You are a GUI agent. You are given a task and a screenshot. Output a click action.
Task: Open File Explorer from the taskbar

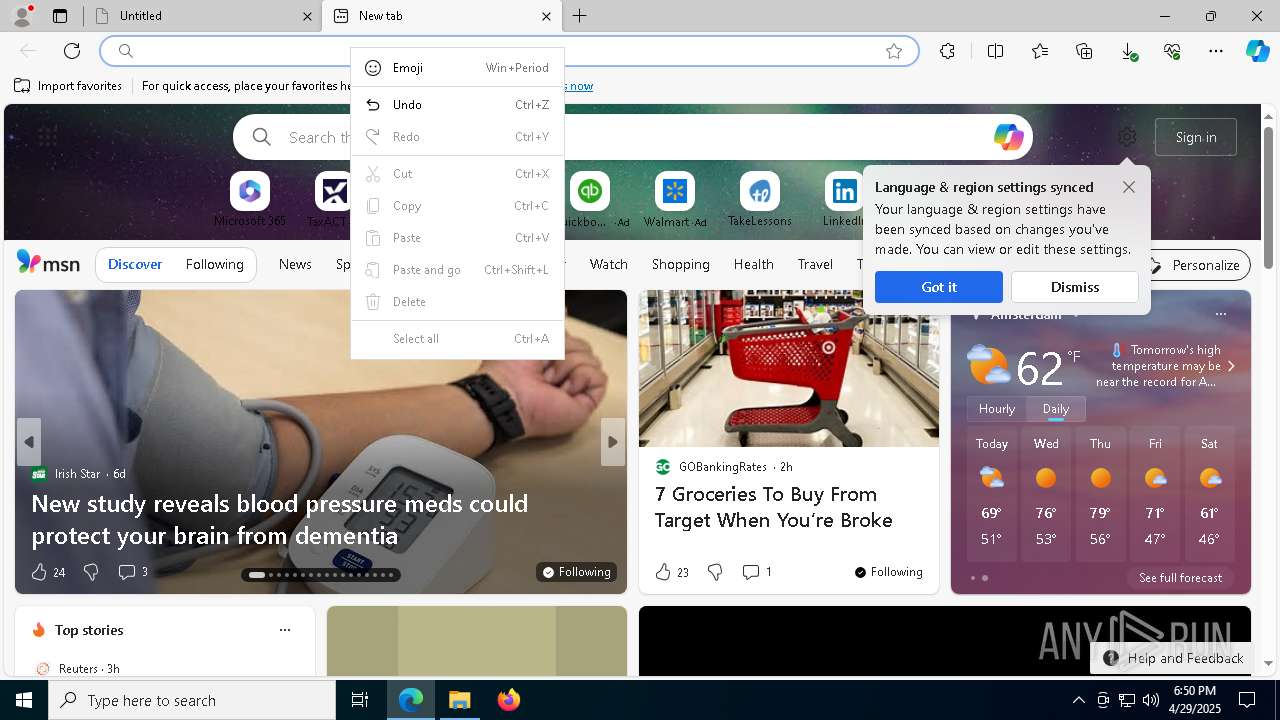point(460,700)
